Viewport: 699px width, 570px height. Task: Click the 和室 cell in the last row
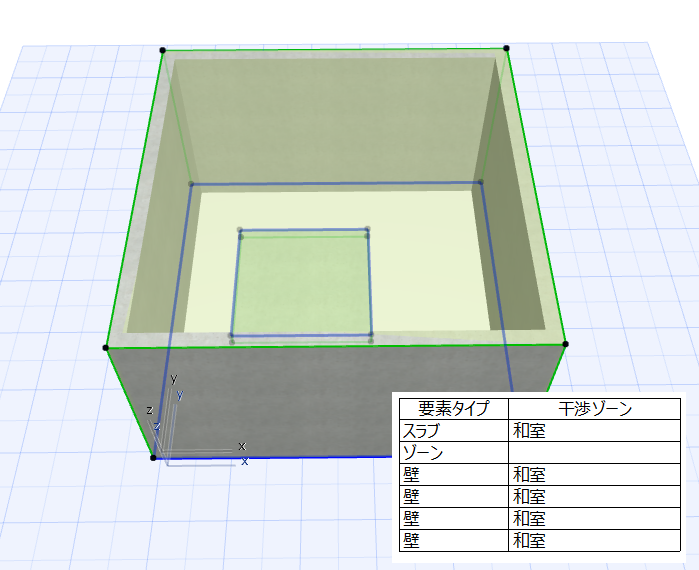pyautogui.click(x=595, y=541)
